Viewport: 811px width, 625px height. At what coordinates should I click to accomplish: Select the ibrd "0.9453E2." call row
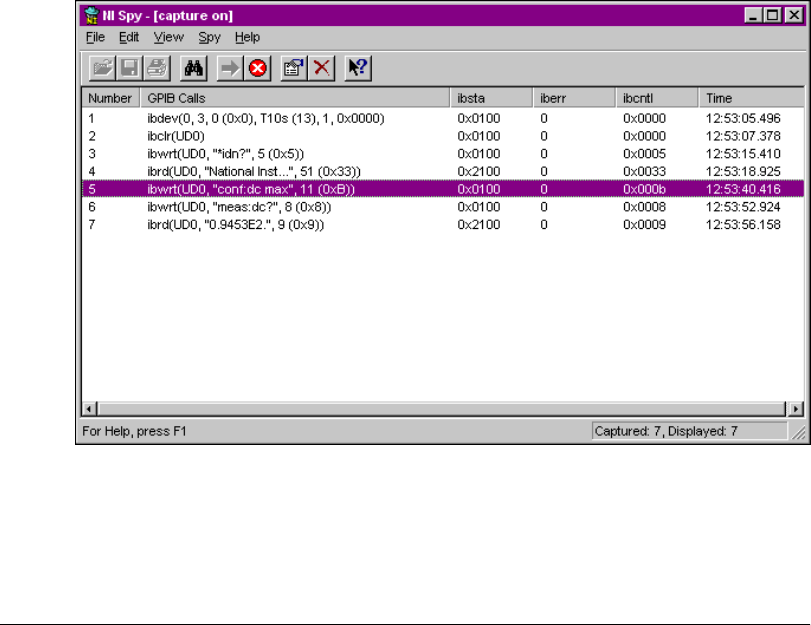pos(443,225)
